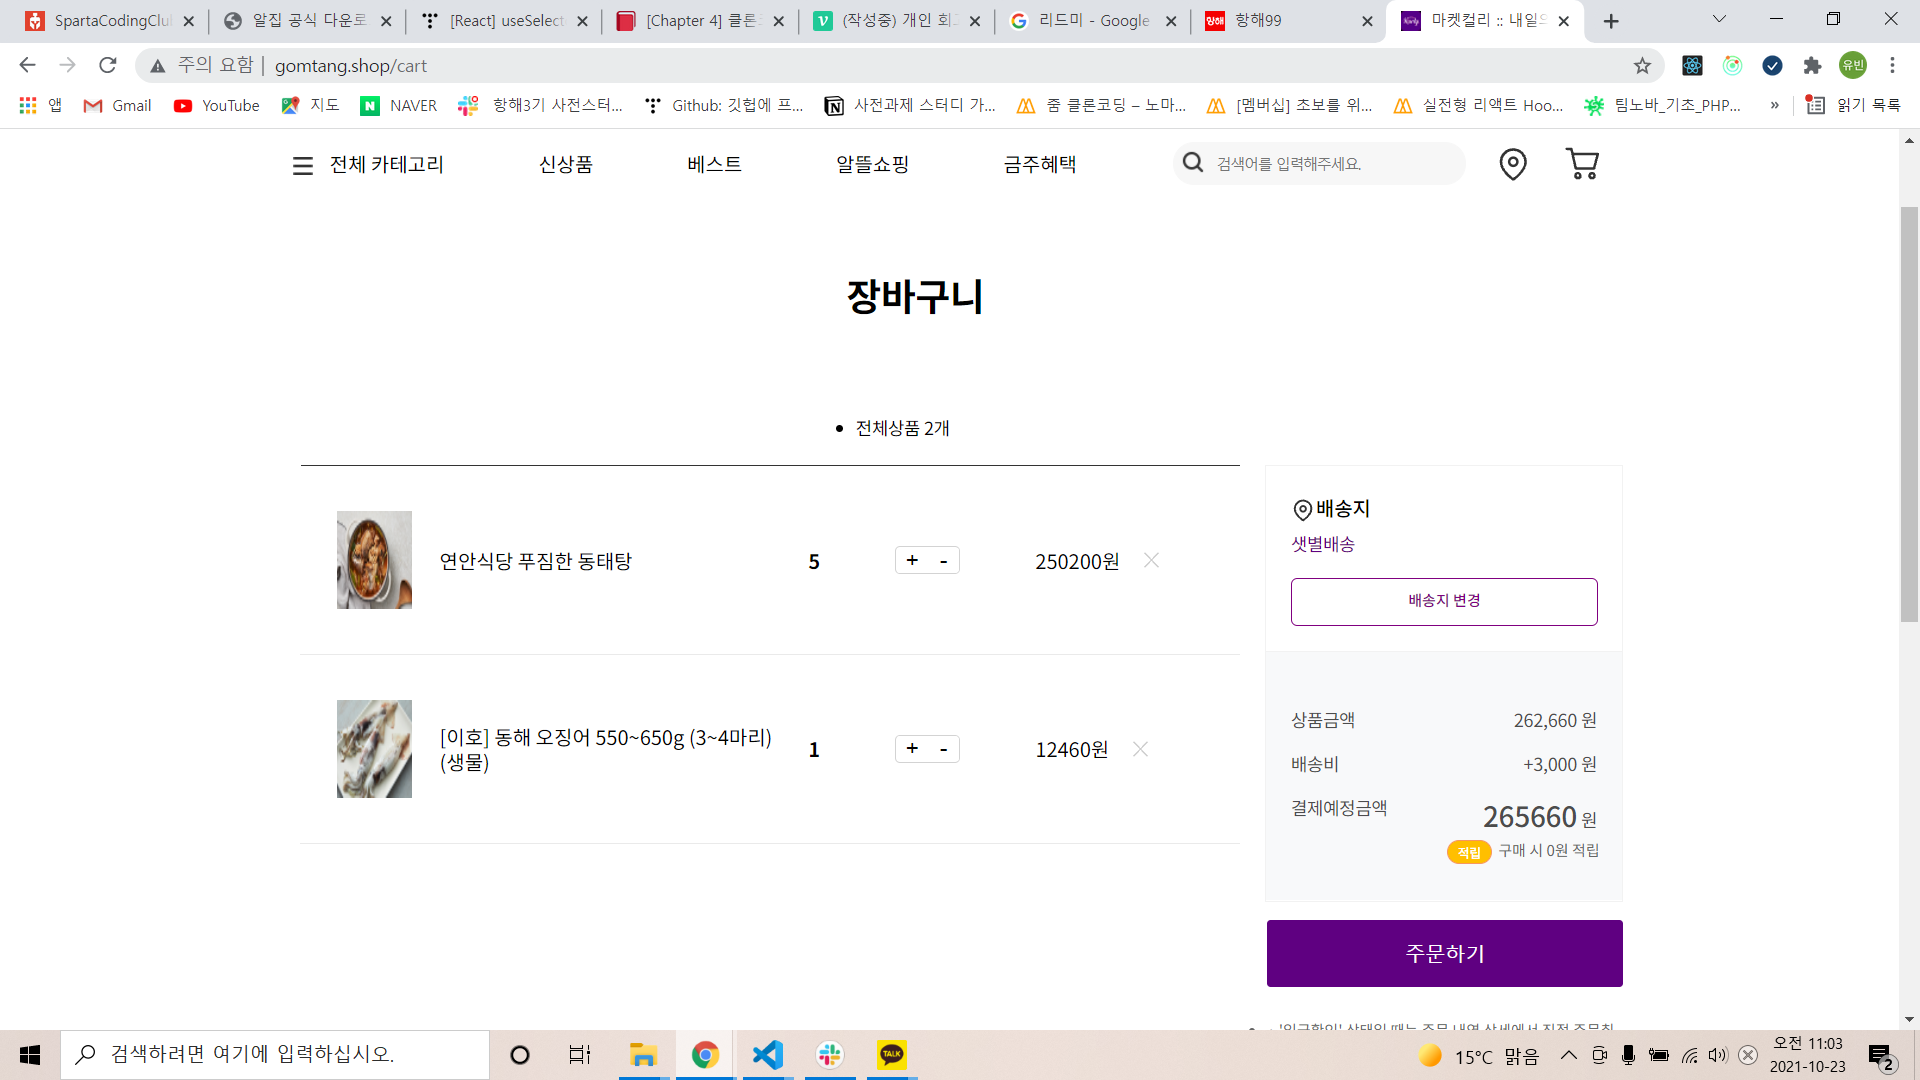
Task: Decrease 오징어 quantity with minus
Action: pyautogui.click(x=943, y=749)
